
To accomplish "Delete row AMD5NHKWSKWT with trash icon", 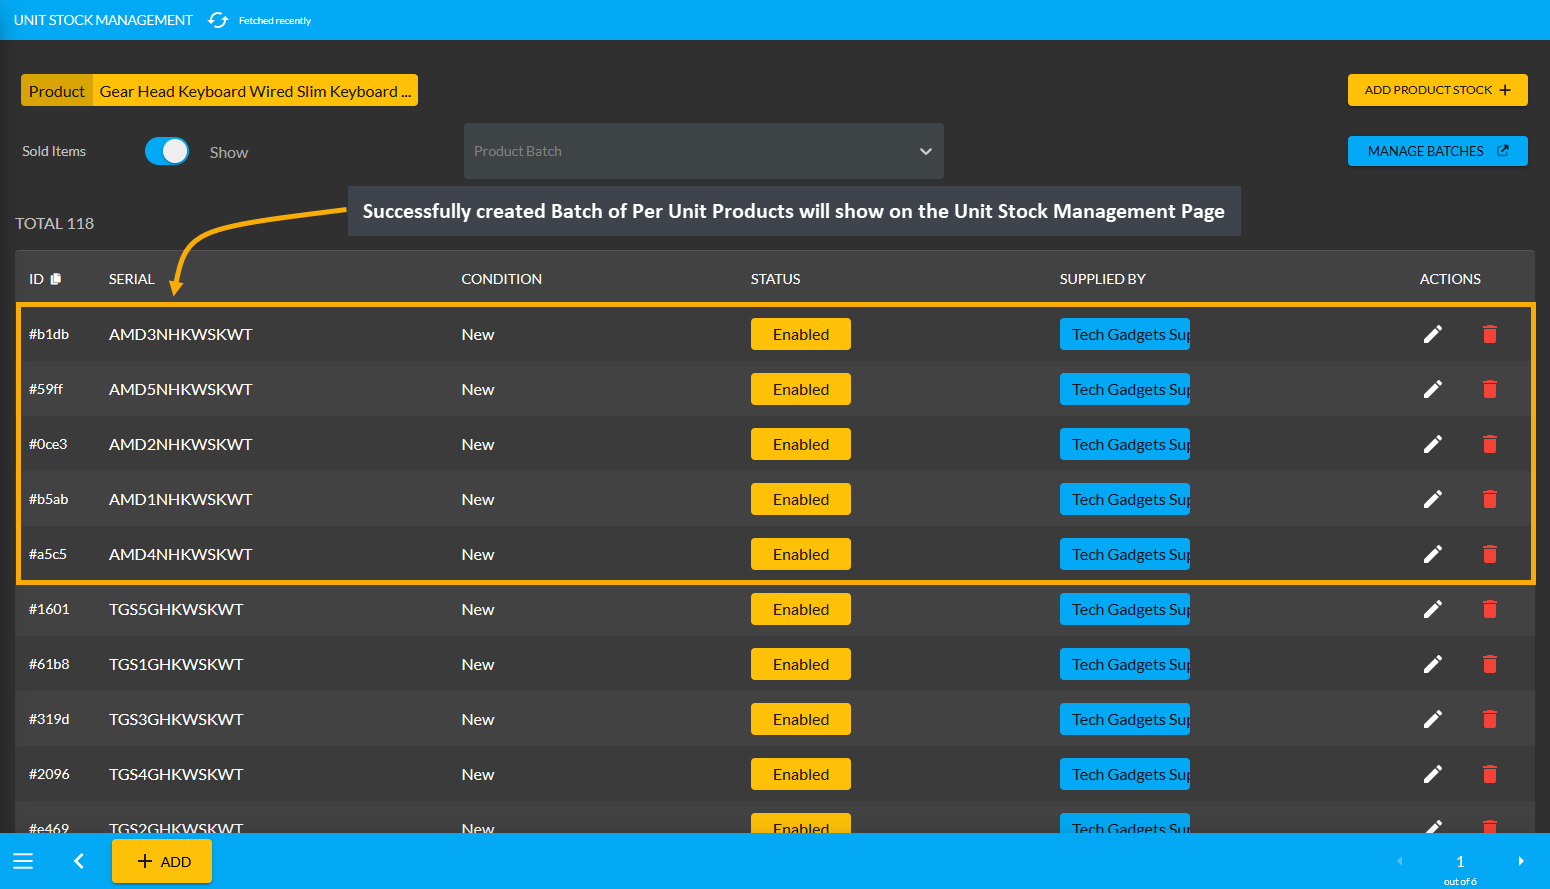I will coord(1490,389).
